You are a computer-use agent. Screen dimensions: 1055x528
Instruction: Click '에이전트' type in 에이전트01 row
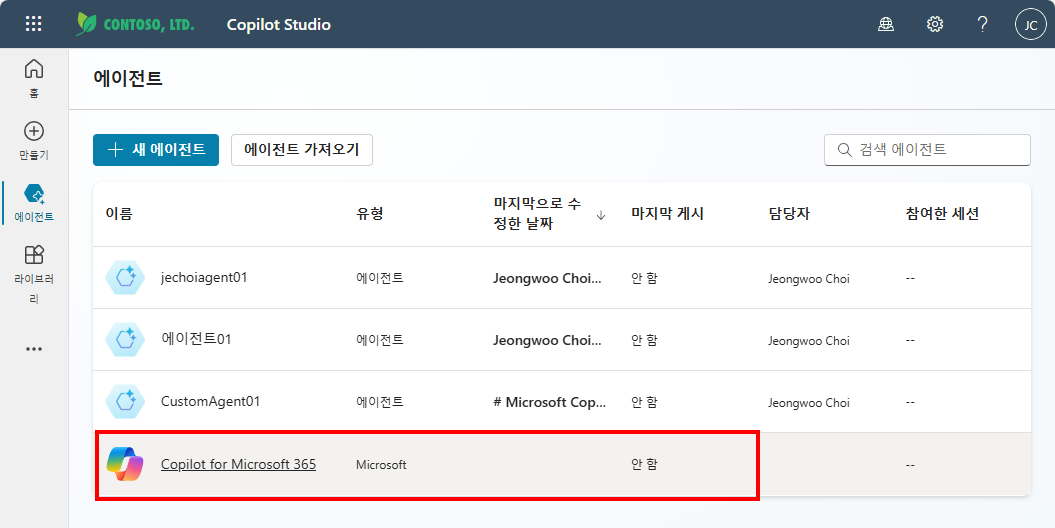[x=379, y=340]
